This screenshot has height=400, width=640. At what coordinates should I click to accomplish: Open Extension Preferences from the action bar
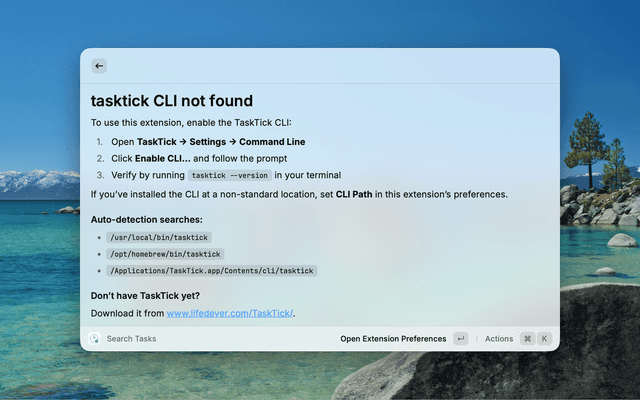pyautogui.click(x=393, y=339)
